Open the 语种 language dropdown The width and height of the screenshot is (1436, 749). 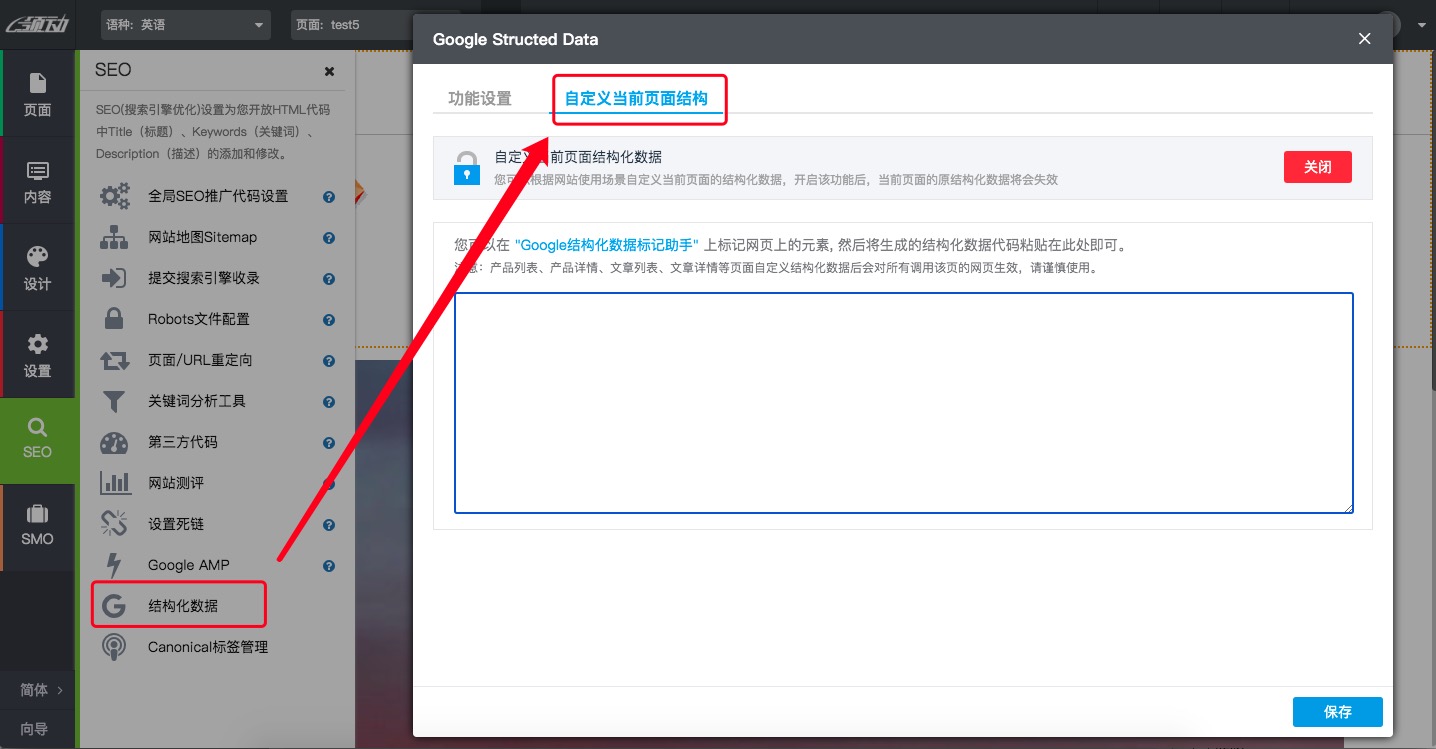185,24
